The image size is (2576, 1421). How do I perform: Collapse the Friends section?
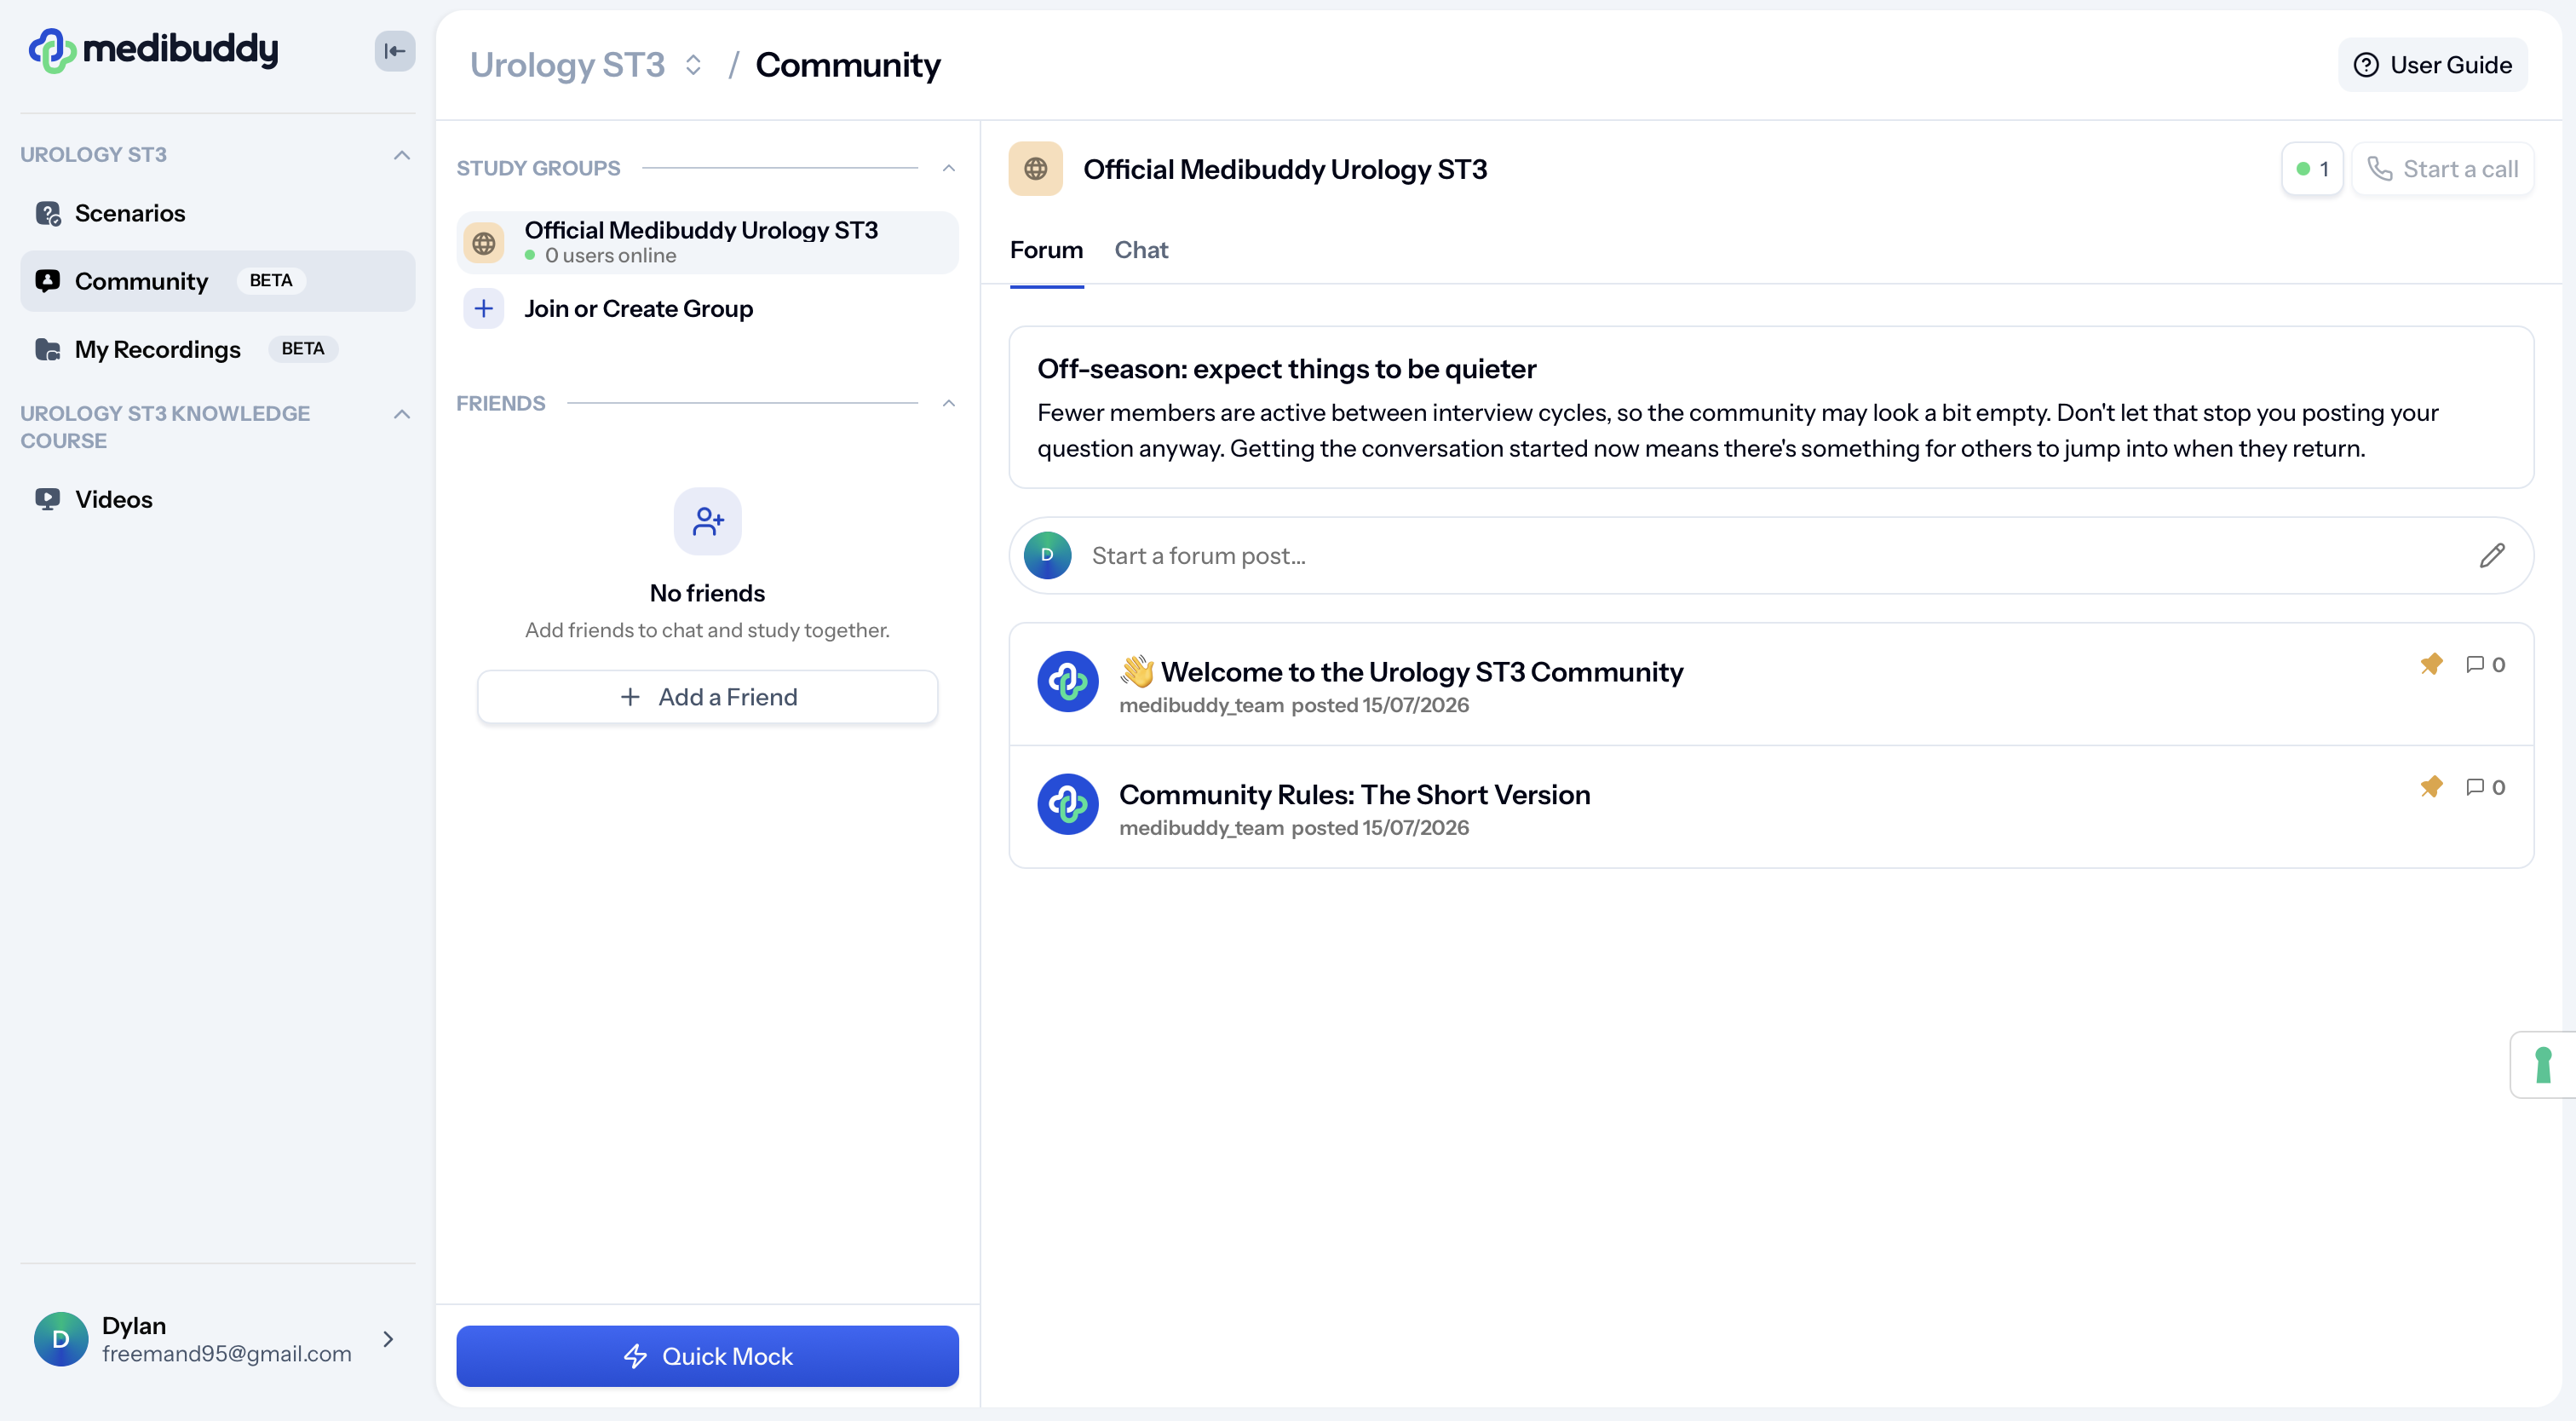[x=949, y=403]
